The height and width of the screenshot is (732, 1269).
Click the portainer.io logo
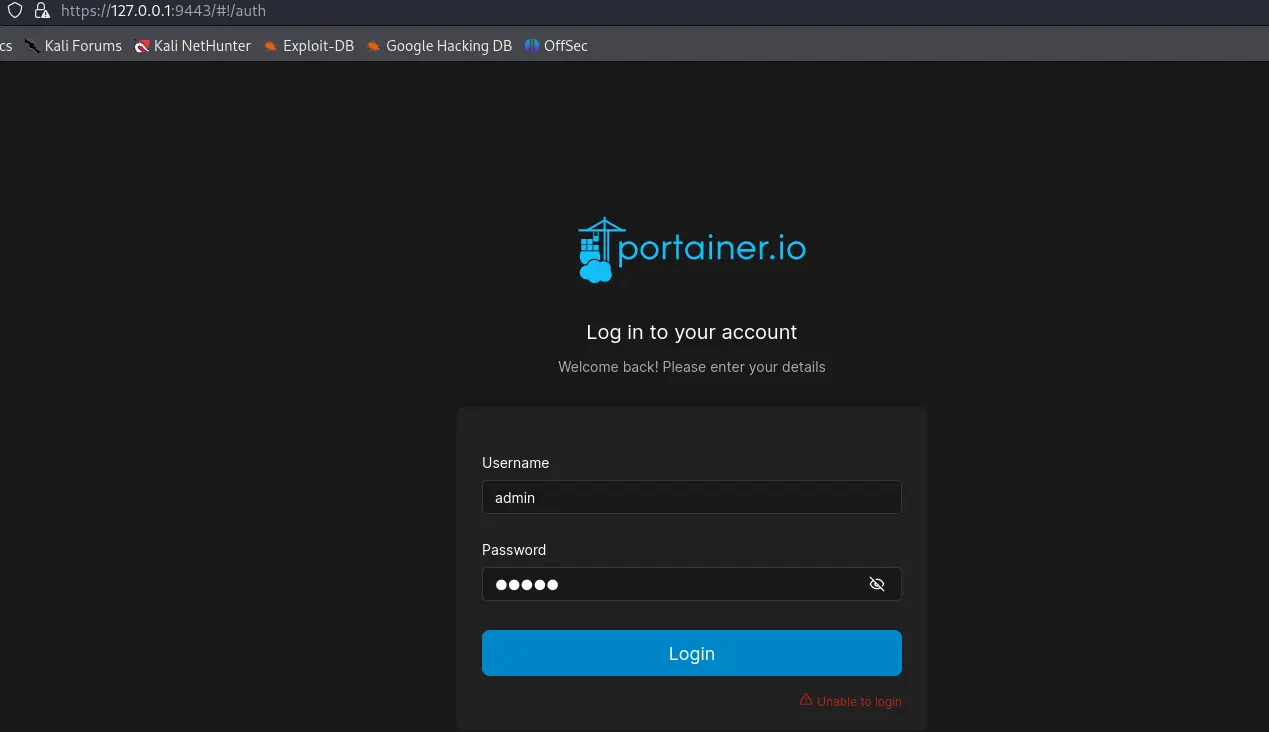[x=692, y=250]
